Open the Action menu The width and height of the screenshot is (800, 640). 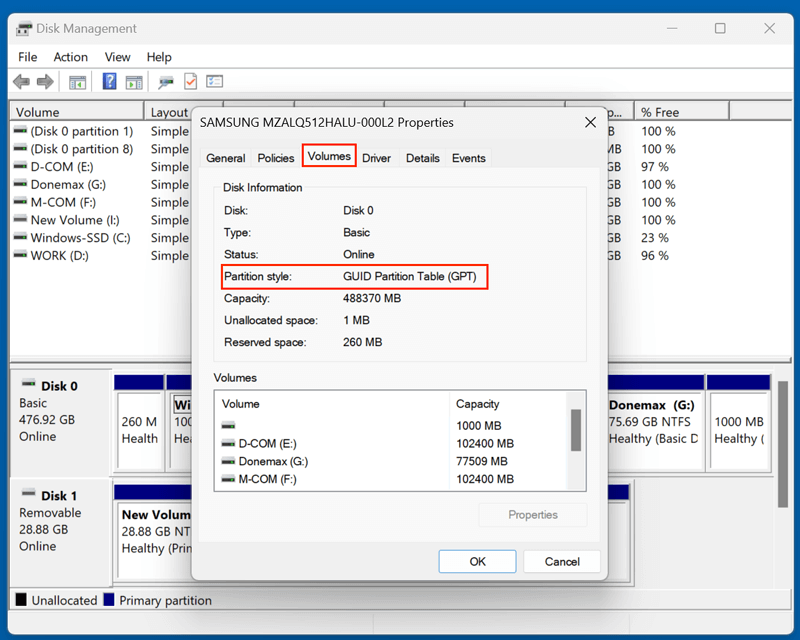[x=71, y=57]
